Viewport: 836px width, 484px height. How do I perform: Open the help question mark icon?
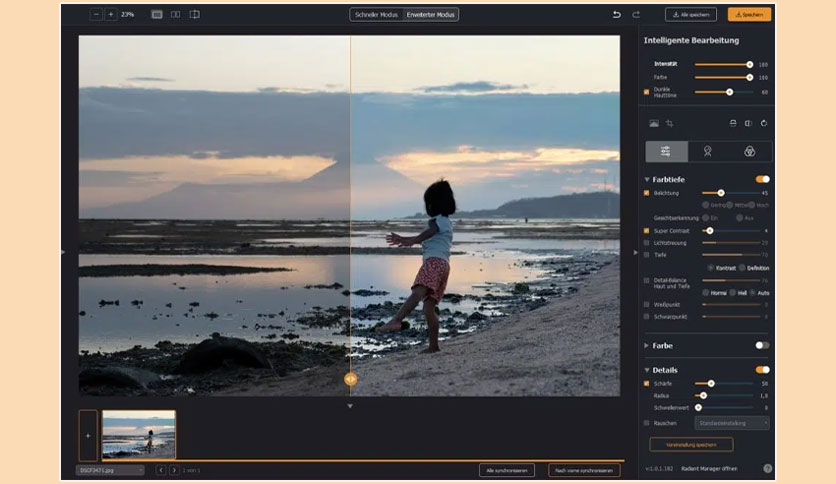click(767, 469)
